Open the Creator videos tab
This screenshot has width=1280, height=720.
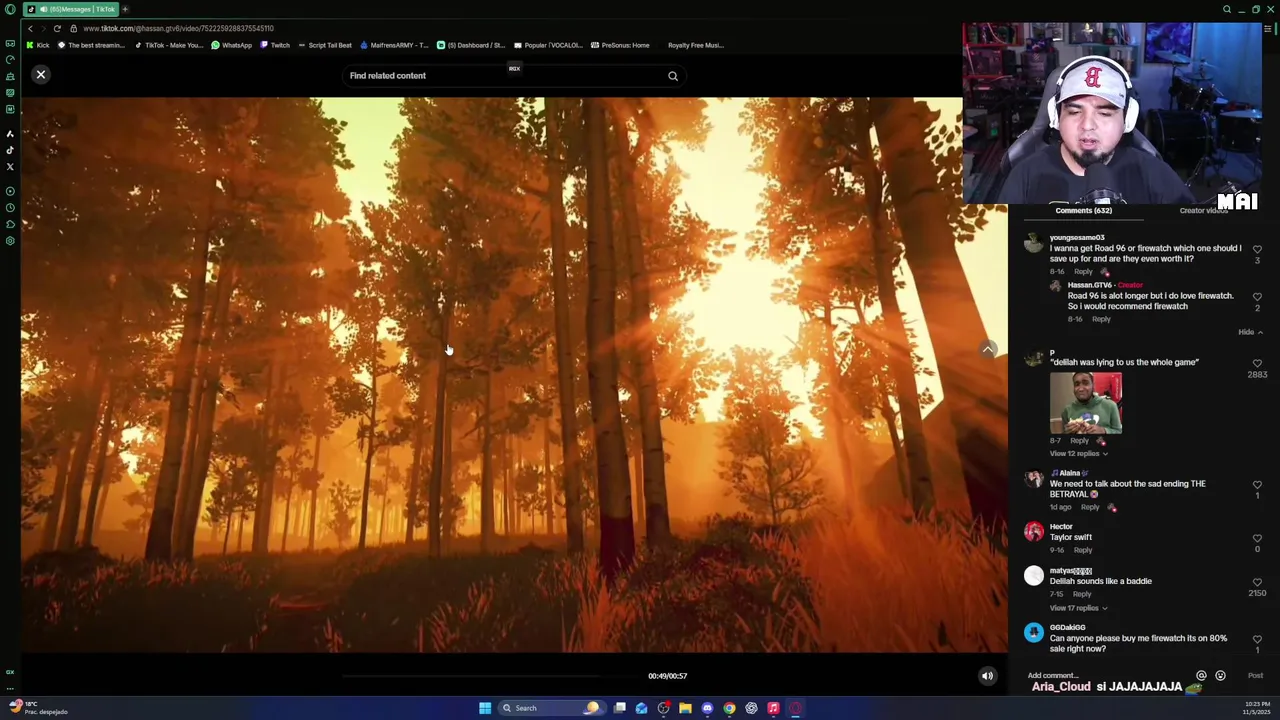click(1203, 211)
